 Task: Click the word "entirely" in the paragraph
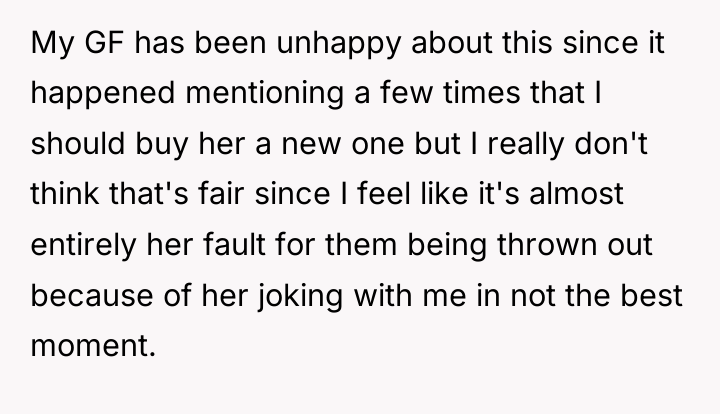(83, 246)
